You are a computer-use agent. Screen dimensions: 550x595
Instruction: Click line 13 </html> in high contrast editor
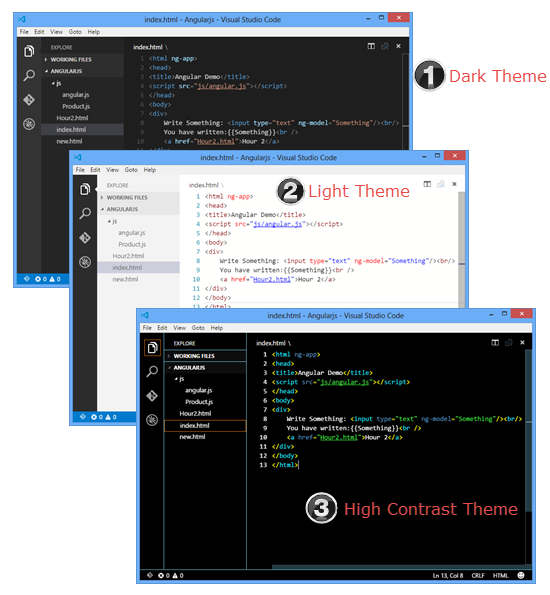click(x=285, y=465)
